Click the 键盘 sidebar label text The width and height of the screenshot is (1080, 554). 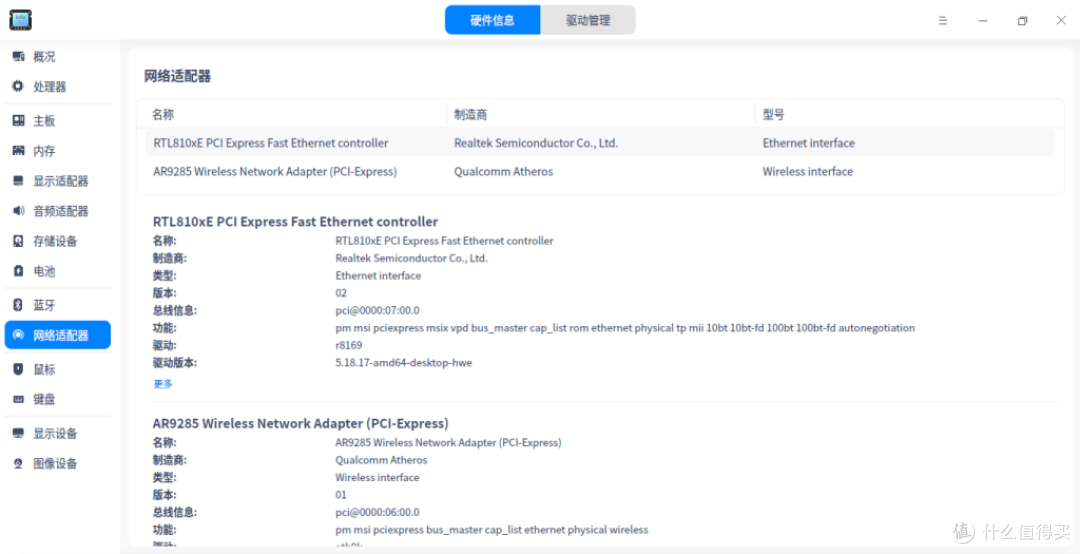click(x=44, y=399)
